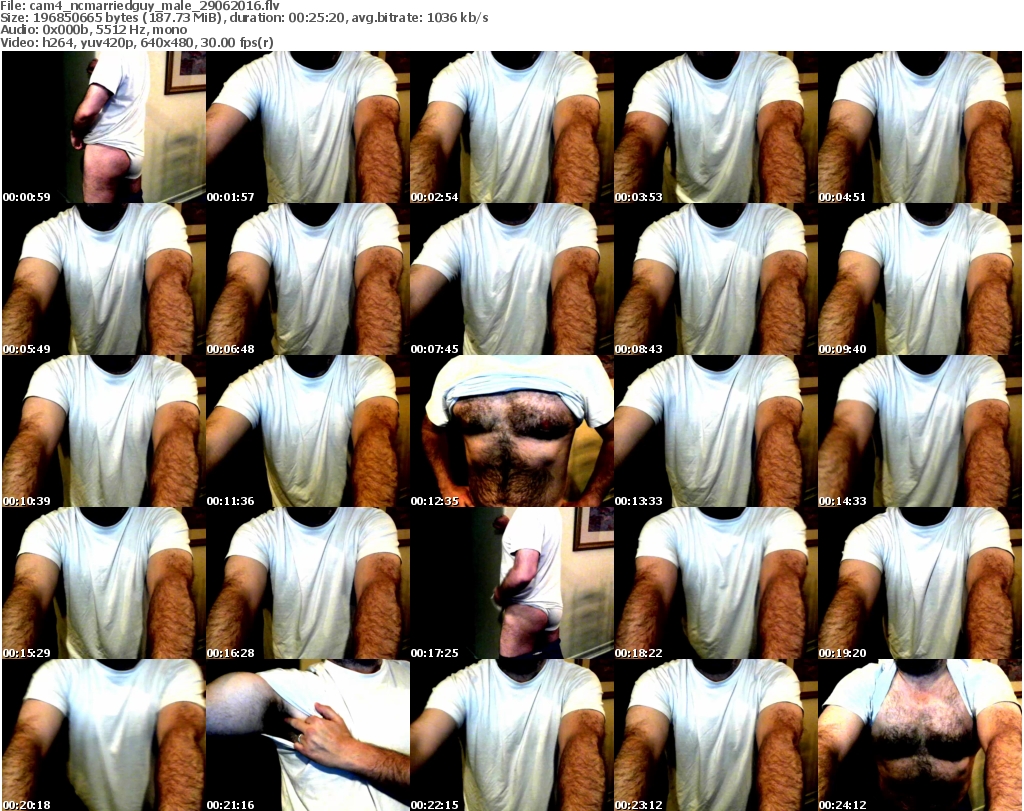Screen dimensions: 1024x811
Task: Select the thumbnail stamped 00:05:49
Action: pos(104,279)
